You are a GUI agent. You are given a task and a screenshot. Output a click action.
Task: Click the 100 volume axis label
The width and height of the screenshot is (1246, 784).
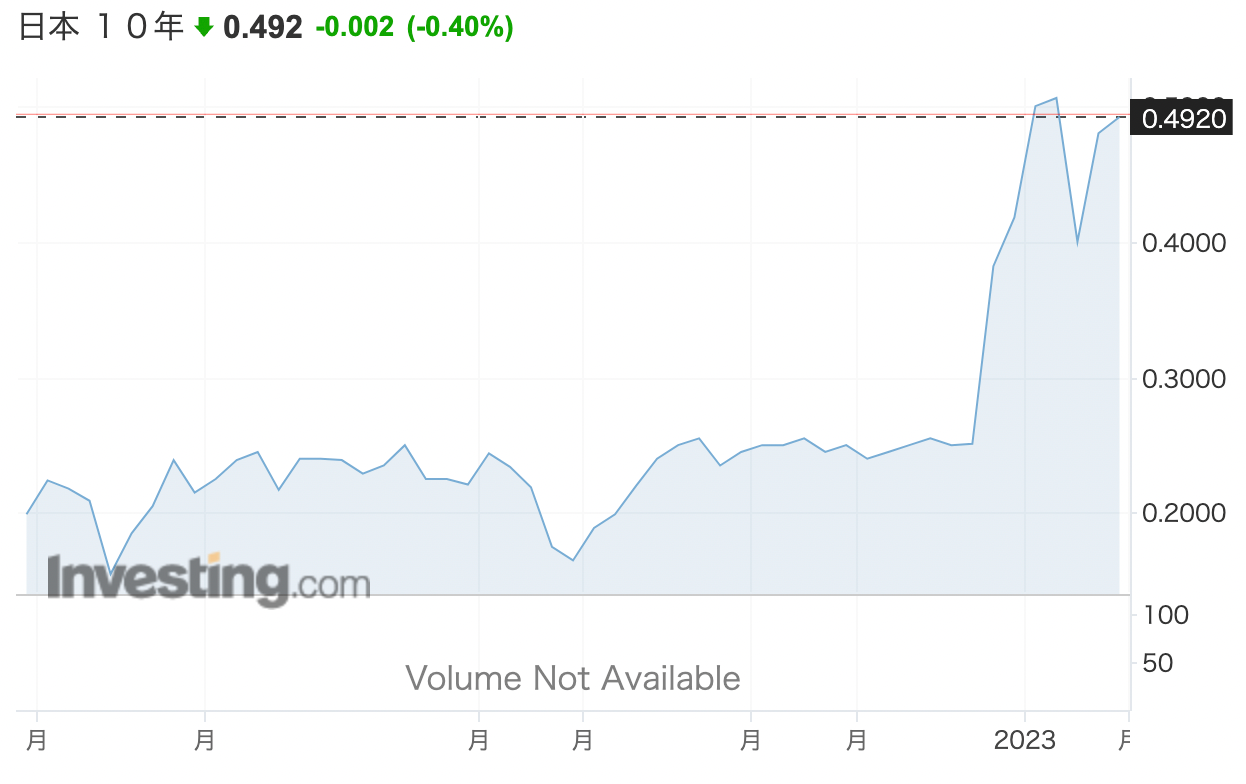1166,615
